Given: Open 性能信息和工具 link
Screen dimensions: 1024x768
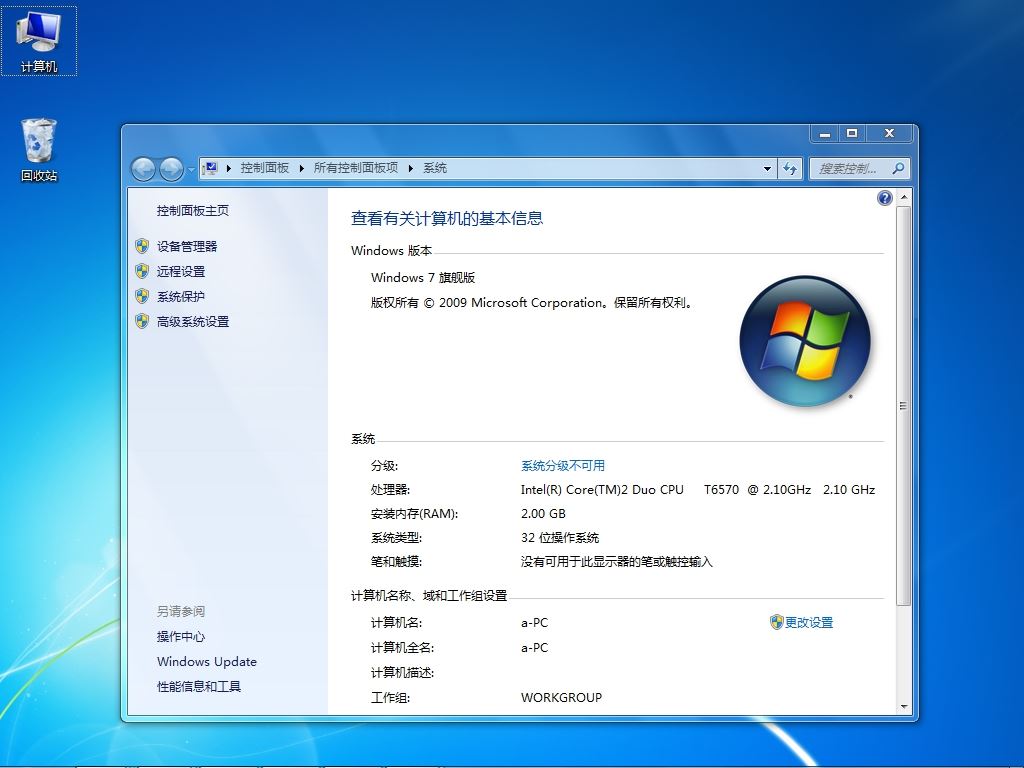Looking at the screenshot, I should coord(199,686).
